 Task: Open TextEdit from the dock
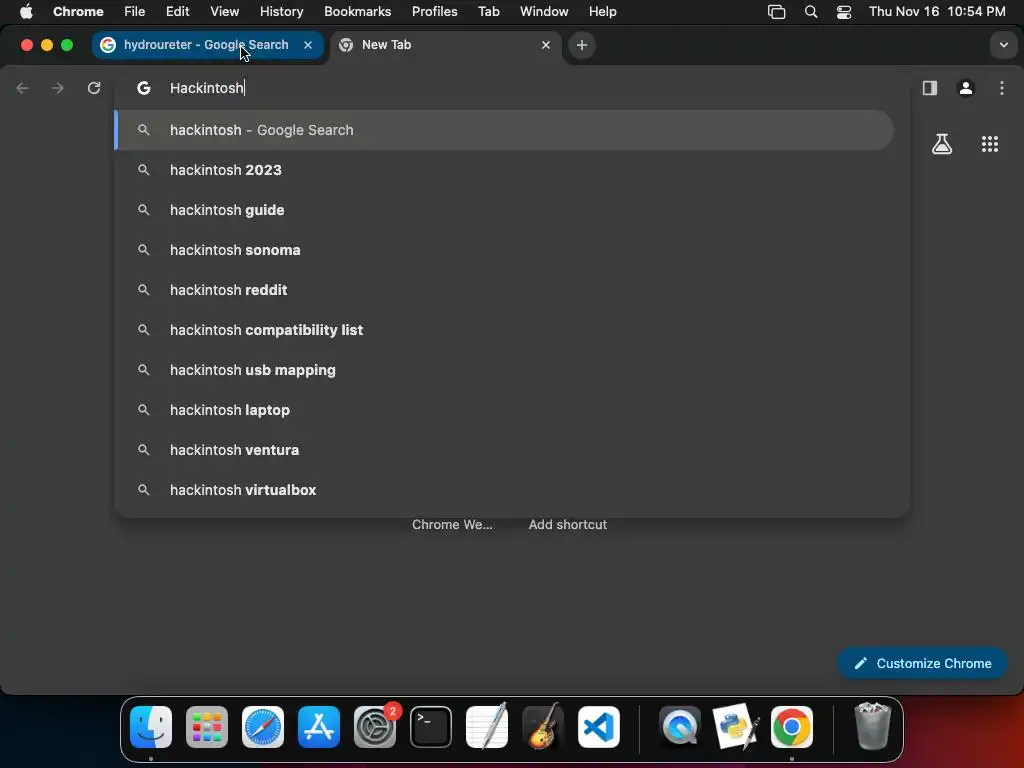487,726
